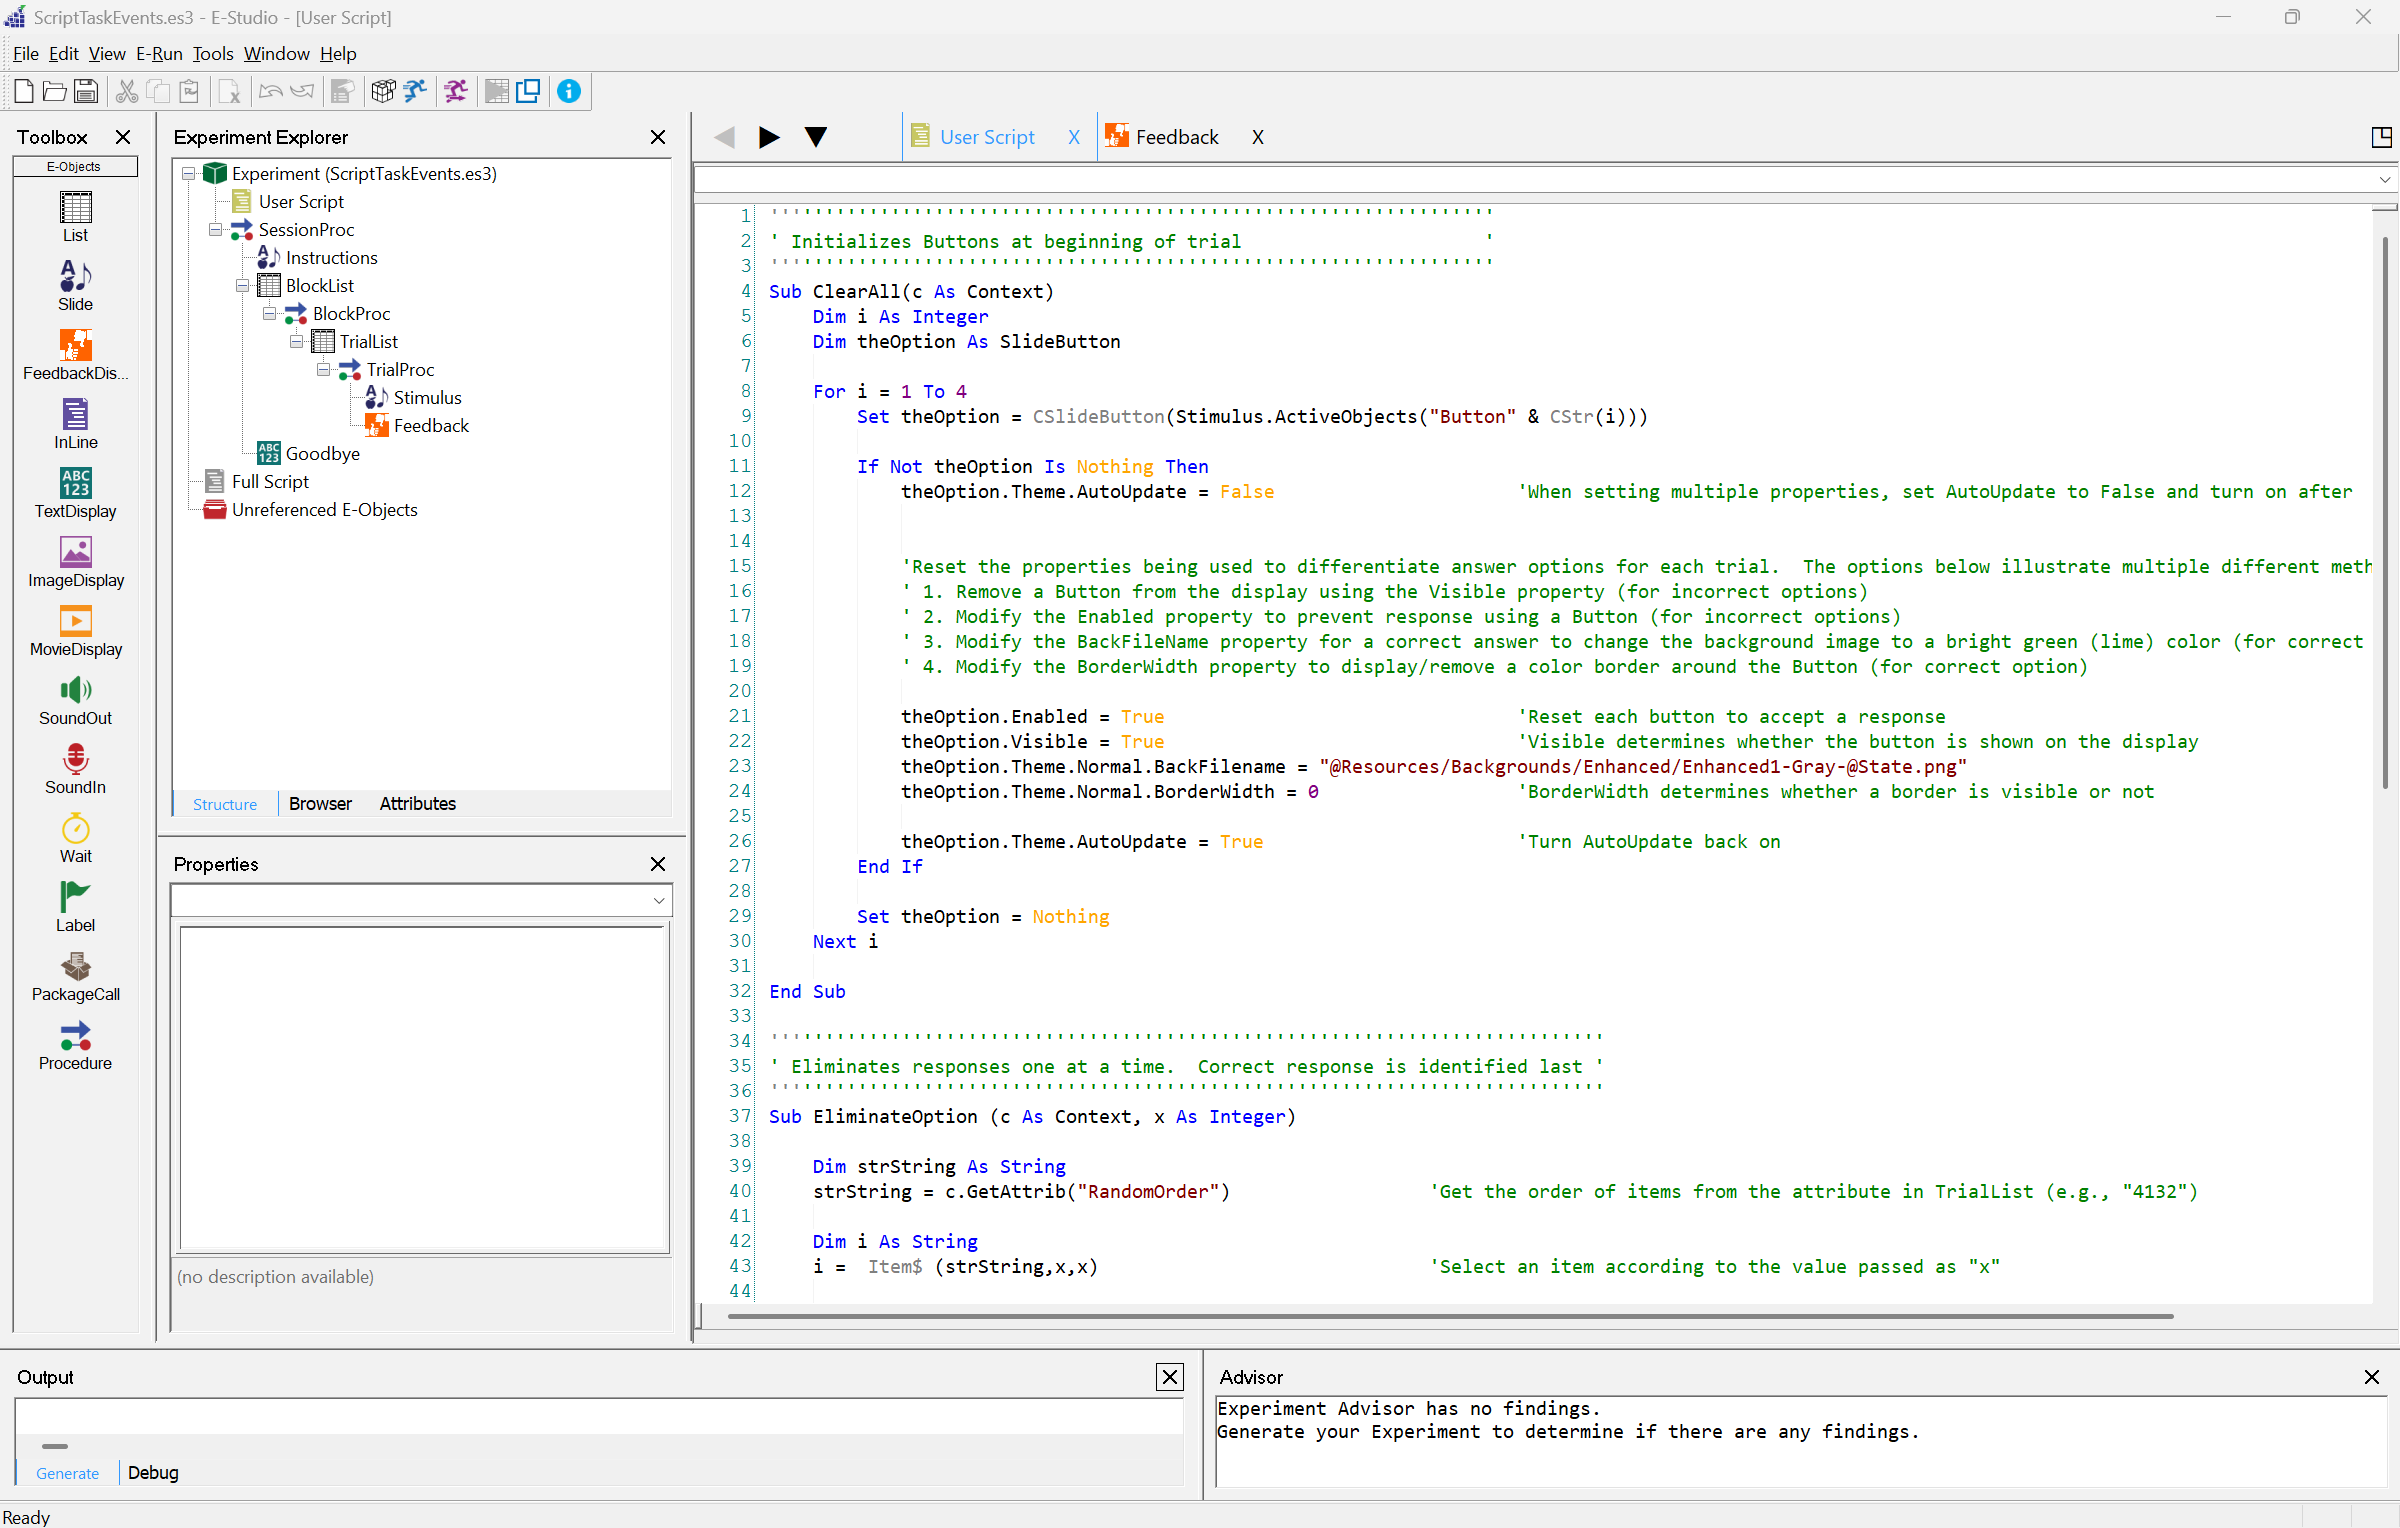
Task: Select the PackageCall toolbox object
Action: [x=75, y=976]
